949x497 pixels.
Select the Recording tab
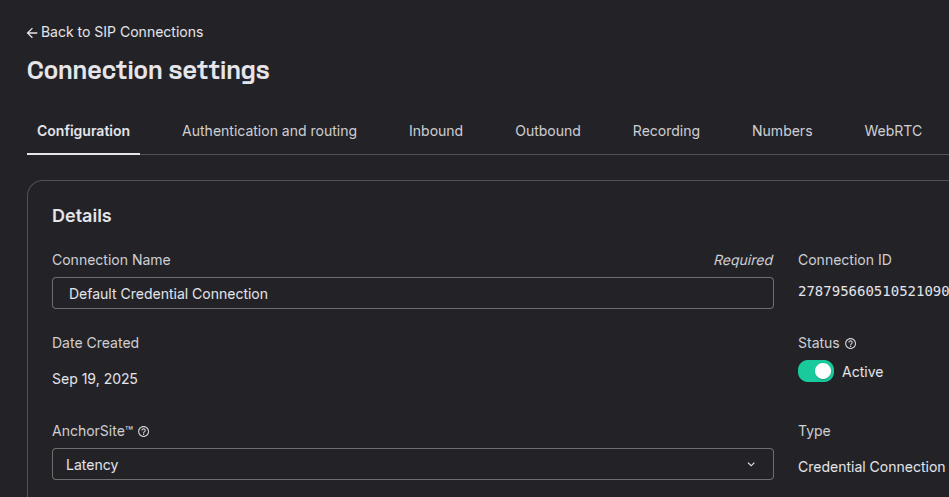point(666,131)
